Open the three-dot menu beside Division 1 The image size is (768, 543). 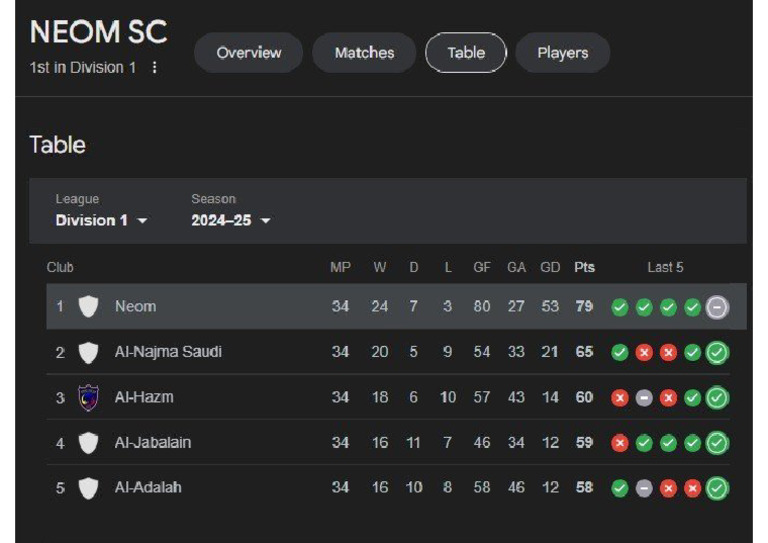tap(154, 68)
